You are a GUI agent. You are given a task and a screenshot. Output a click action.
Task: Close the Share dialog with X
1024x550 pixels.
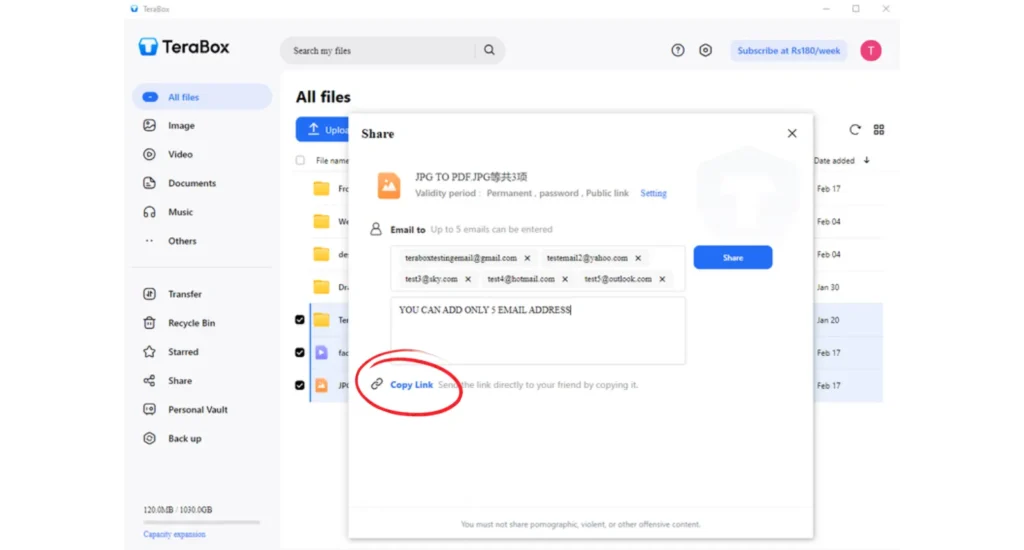[x=792, y=133]
